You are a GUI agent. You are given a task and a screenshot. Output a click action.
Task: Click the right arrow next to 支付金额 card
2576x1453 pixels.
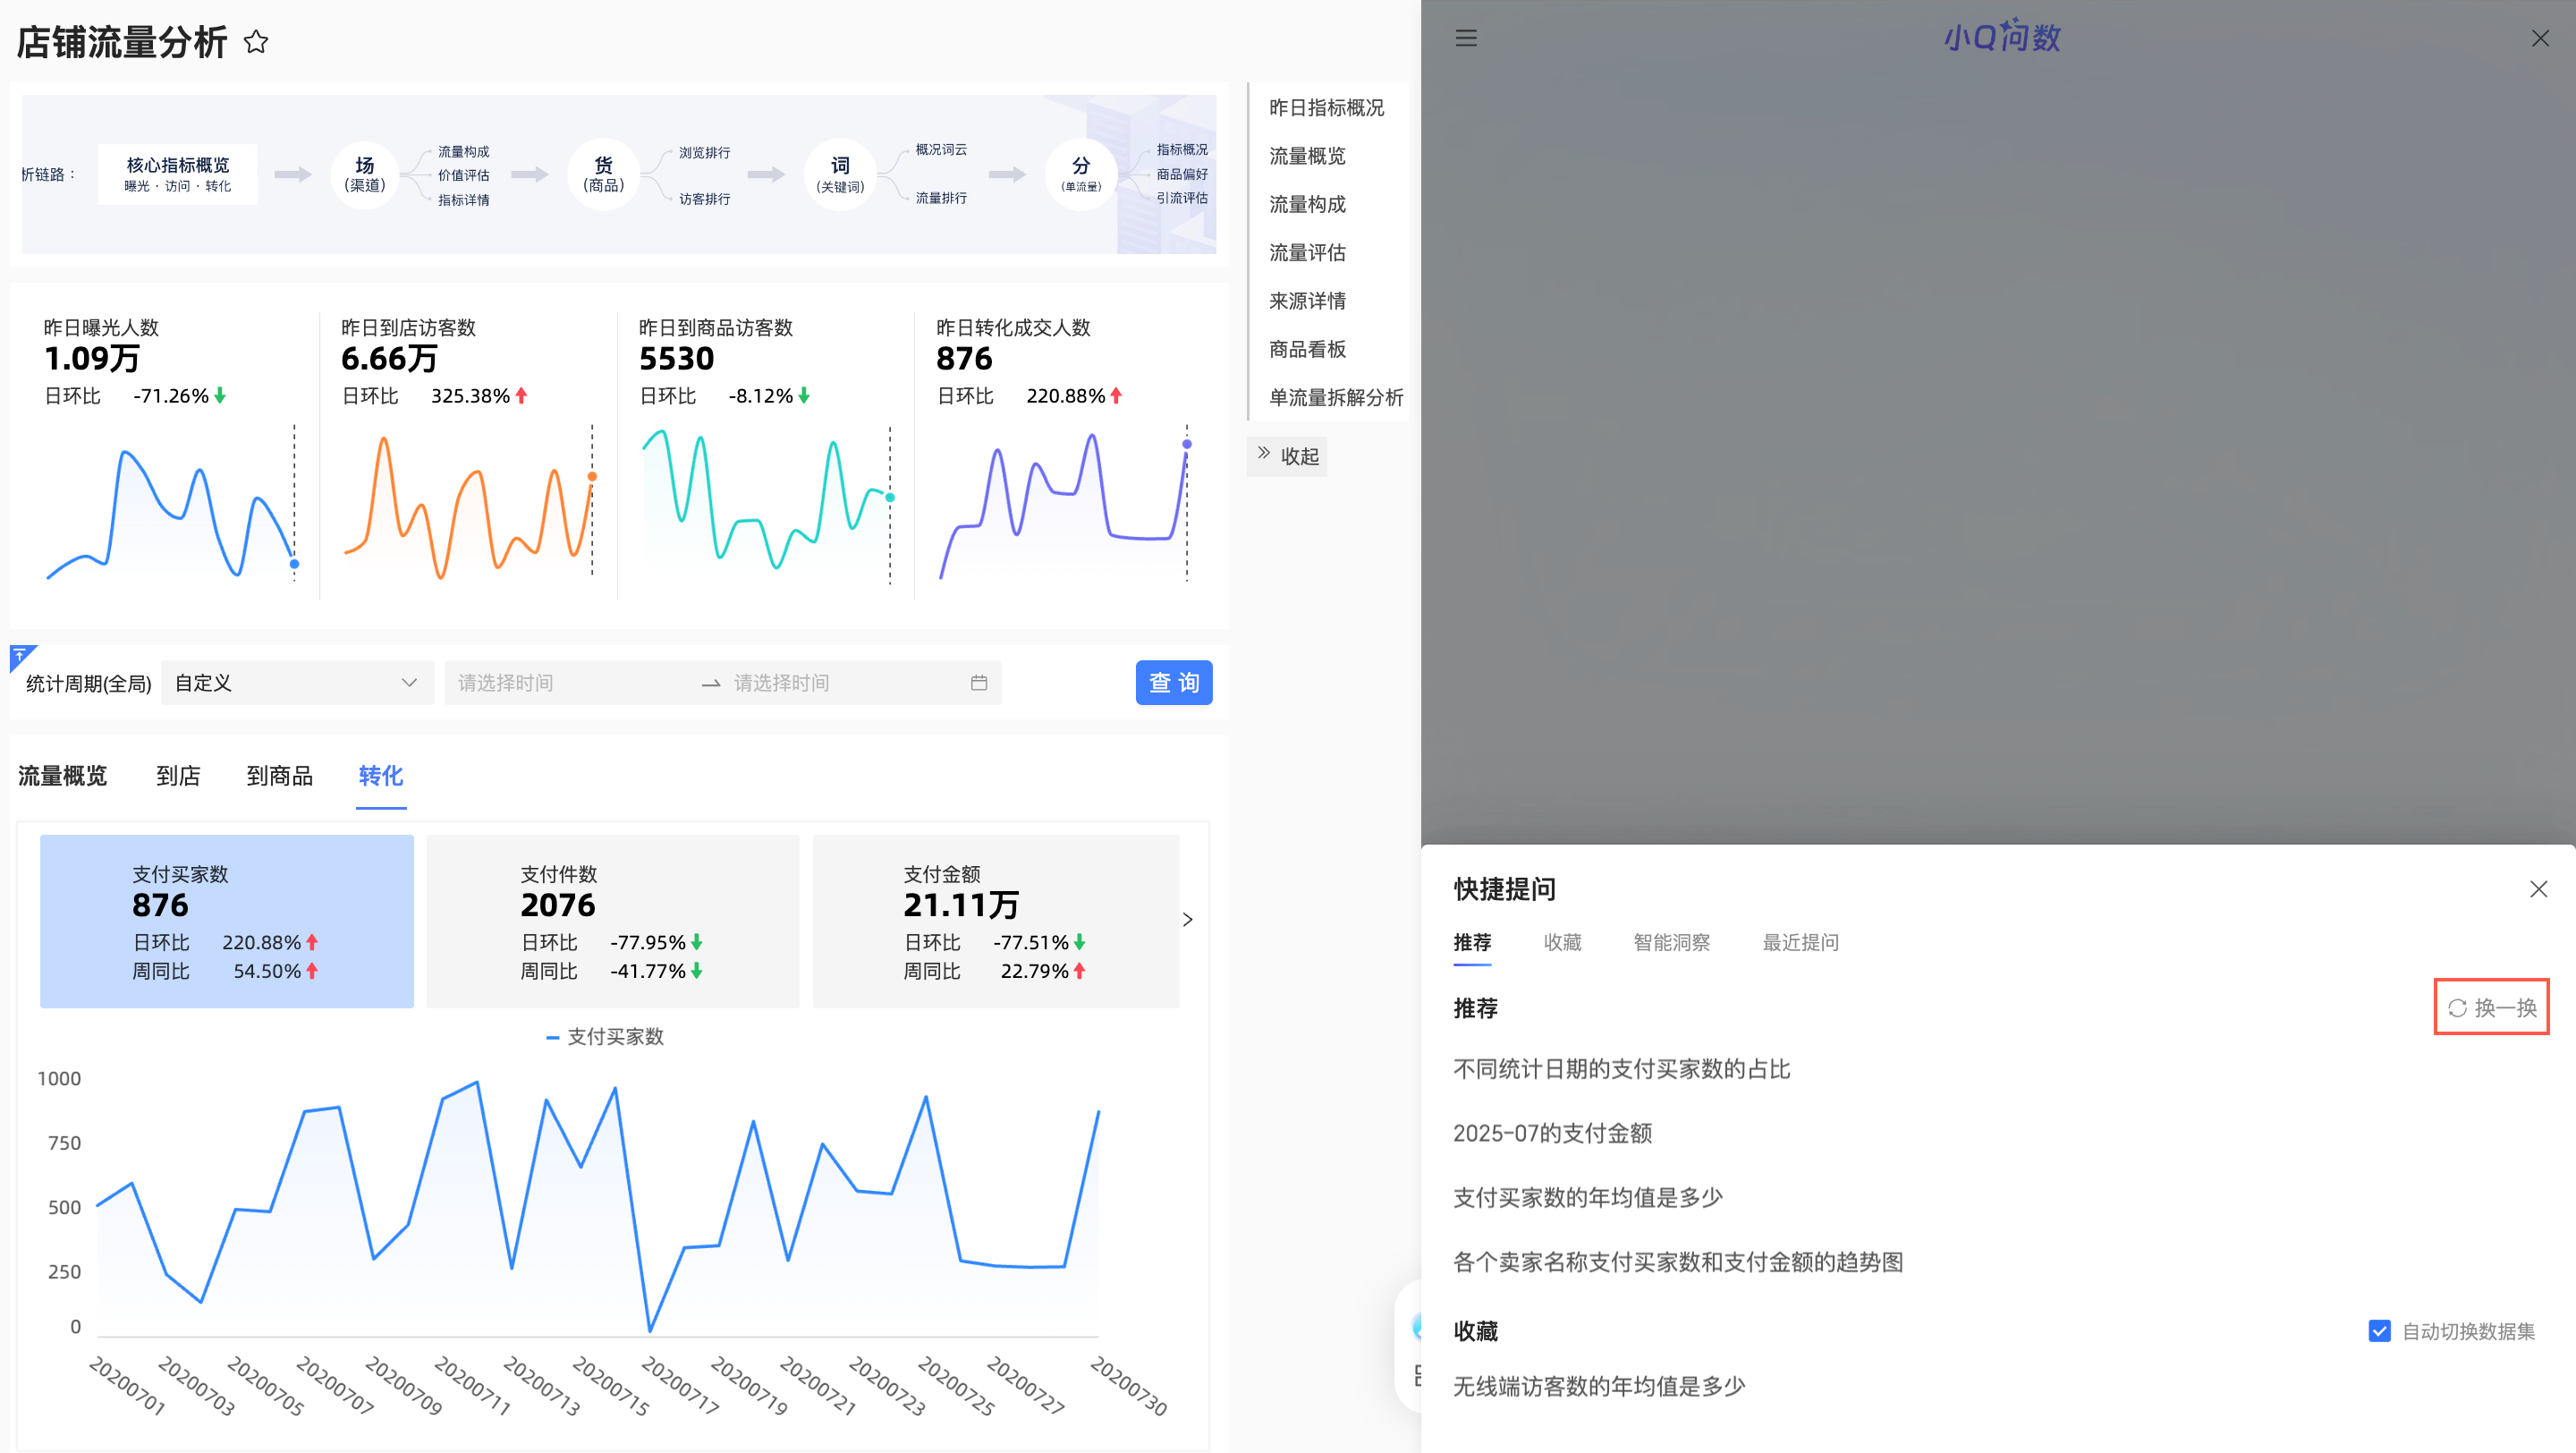[1188, 919]
